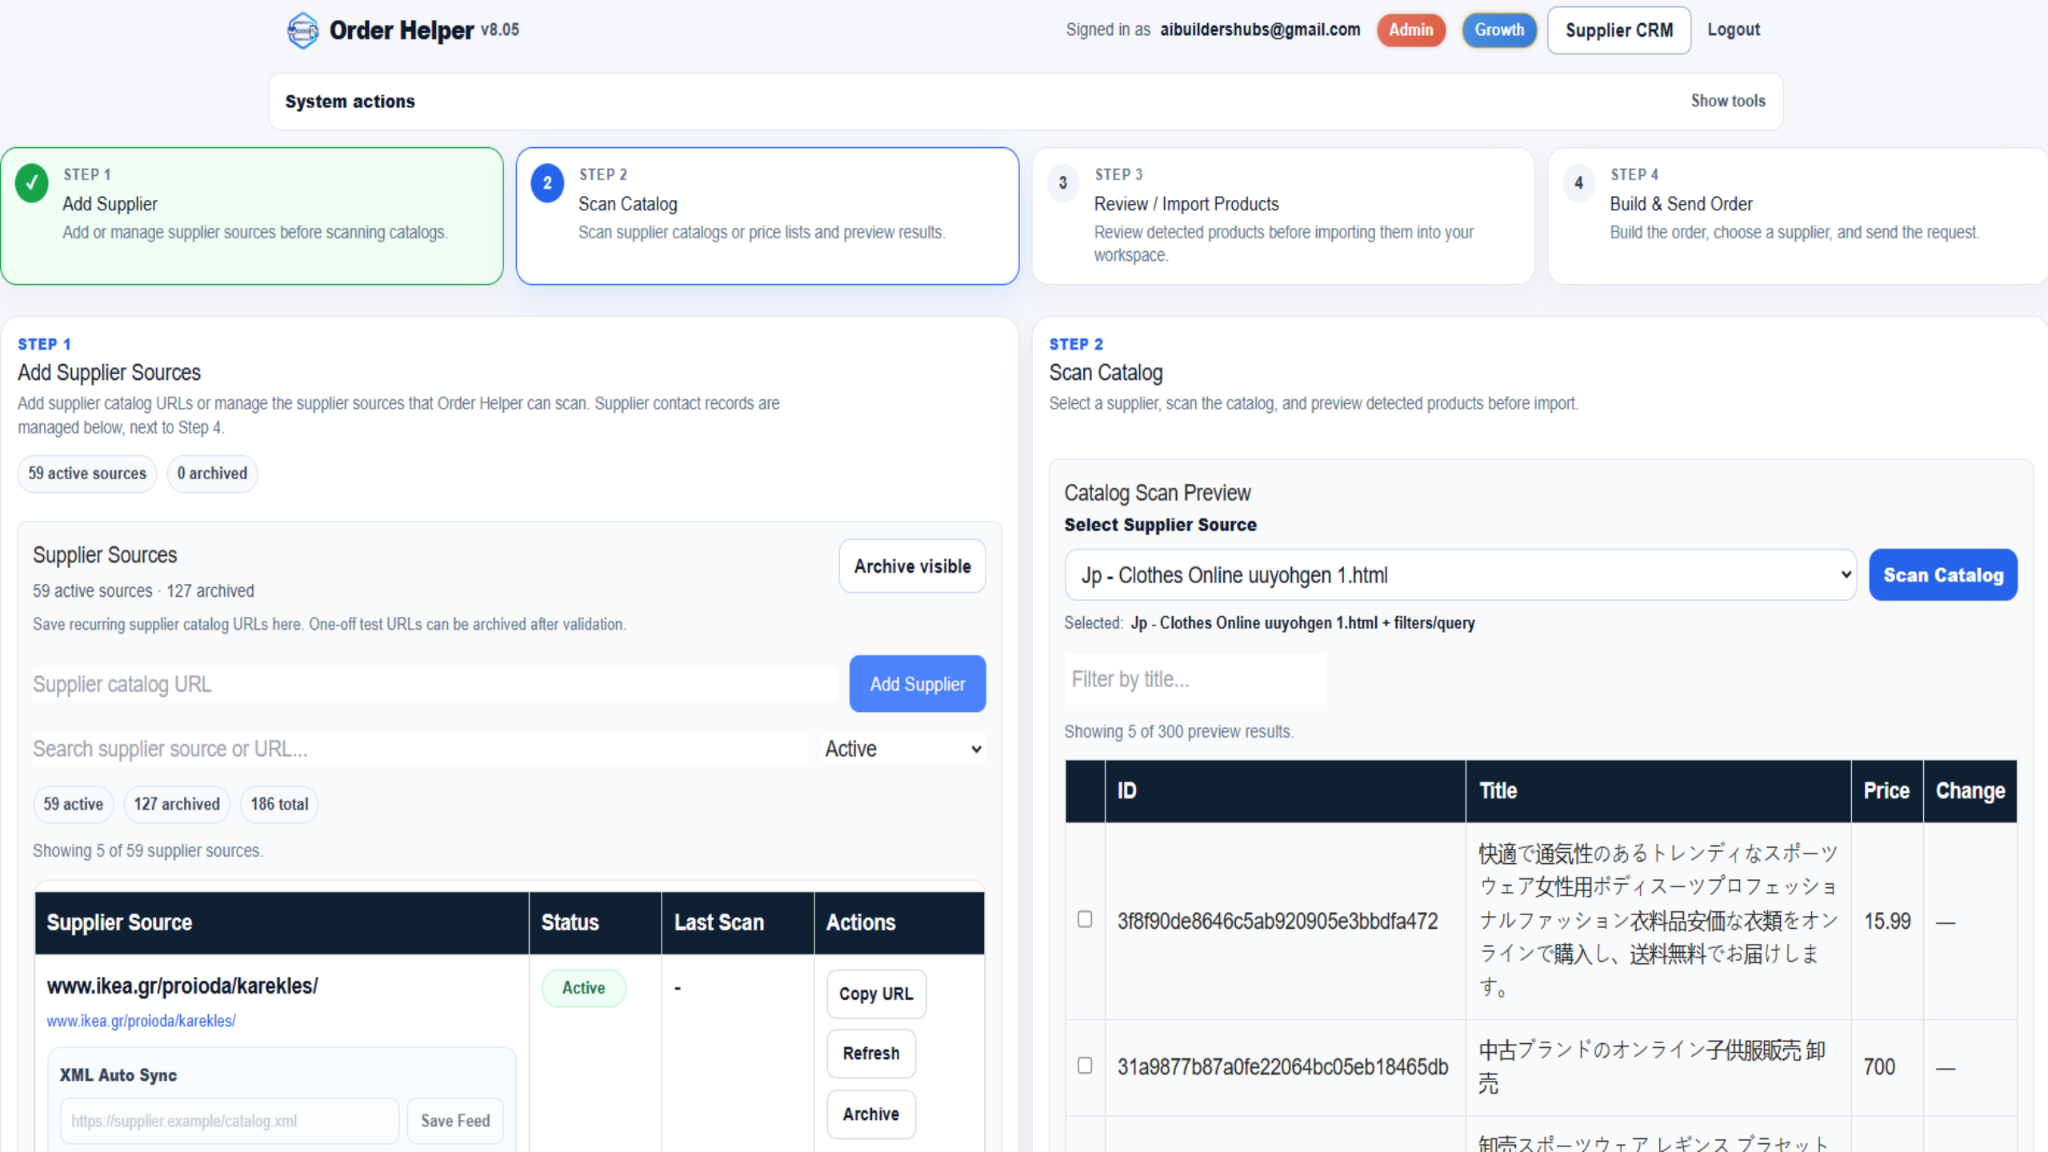Click the Showing 5 of 300 preview results text
Screen dimensions: 2048x1152
click(x=1179, y=732)
